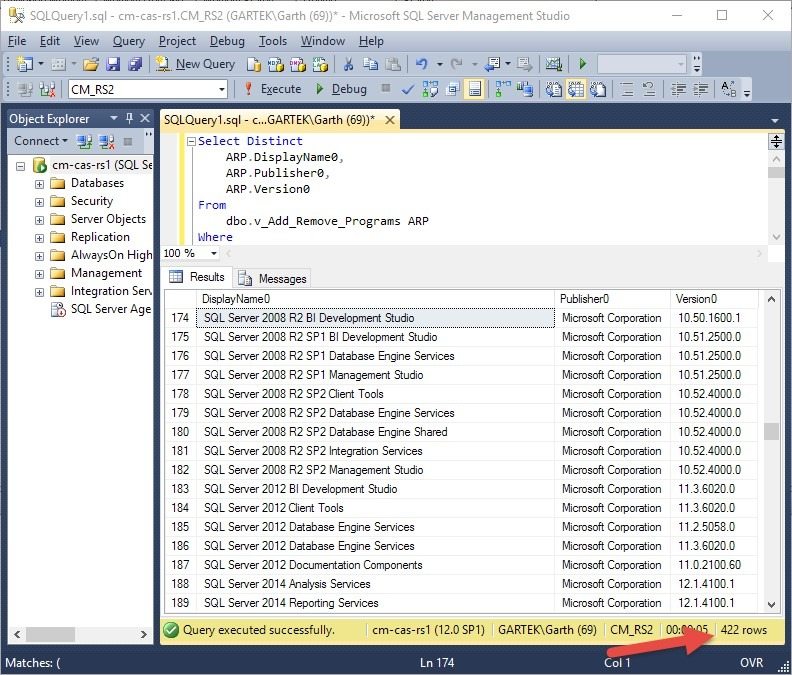Click Comment Out Selected Lines icon
Viewport: 792px width, 675px height.
pos(627,90)
